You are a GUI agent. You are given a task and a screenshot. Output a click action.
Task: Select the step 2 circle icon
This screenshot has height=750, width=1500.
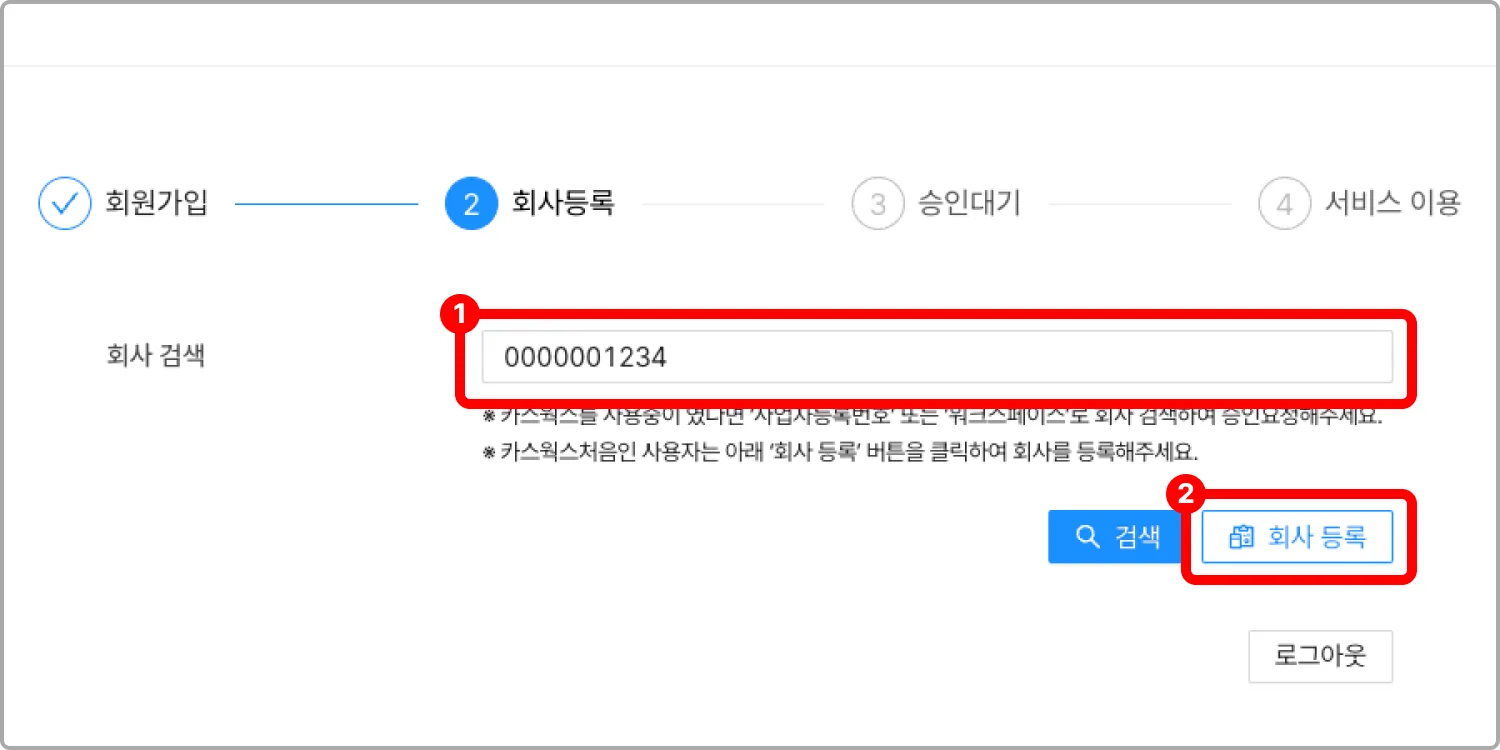(x=471, y=204)
